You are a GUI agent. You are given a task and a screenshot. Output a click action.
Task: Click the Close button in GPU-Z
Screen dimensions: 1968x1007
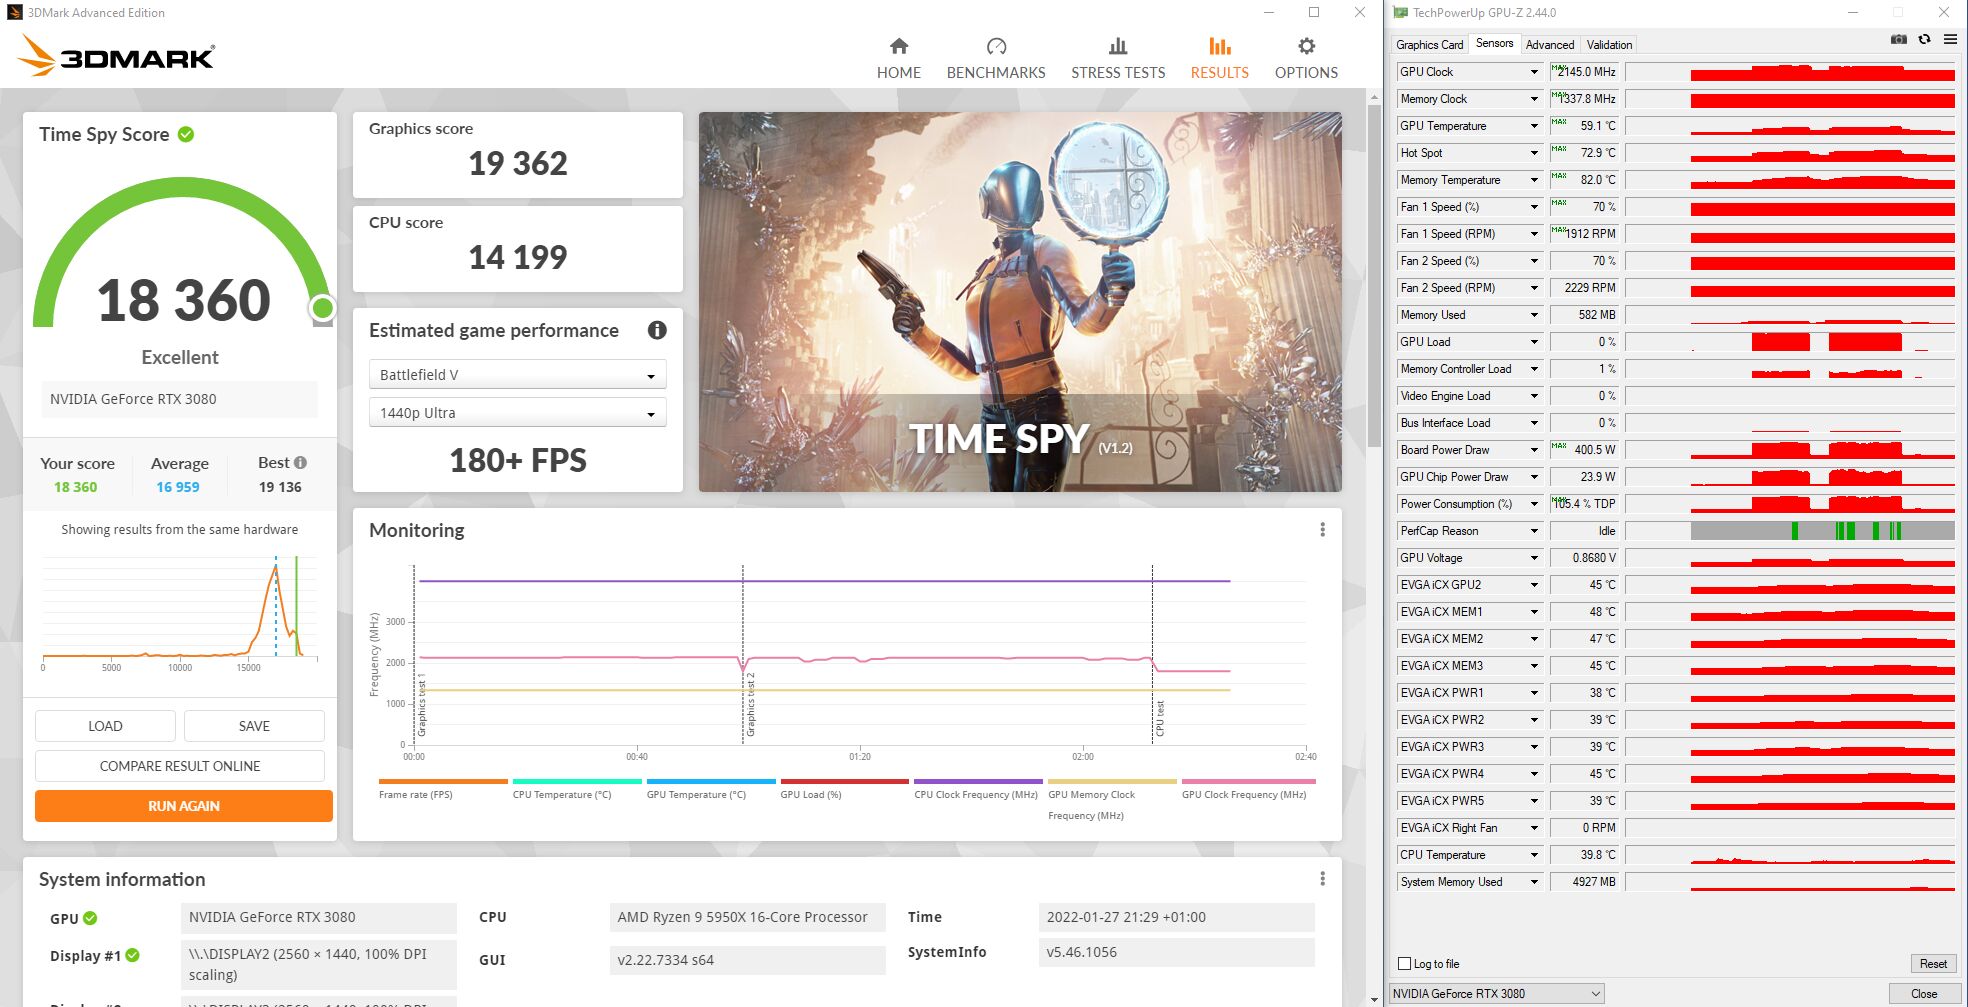(1924, 994)
